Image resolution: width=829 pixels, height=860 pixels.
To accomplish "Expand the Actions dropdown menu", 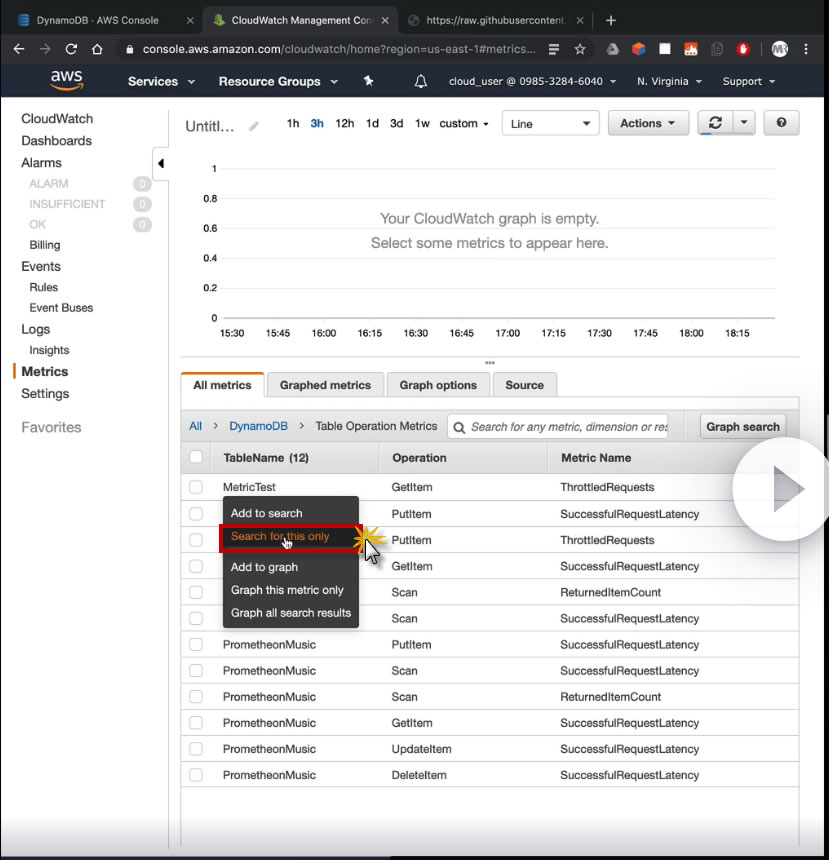I will [648, 123].
